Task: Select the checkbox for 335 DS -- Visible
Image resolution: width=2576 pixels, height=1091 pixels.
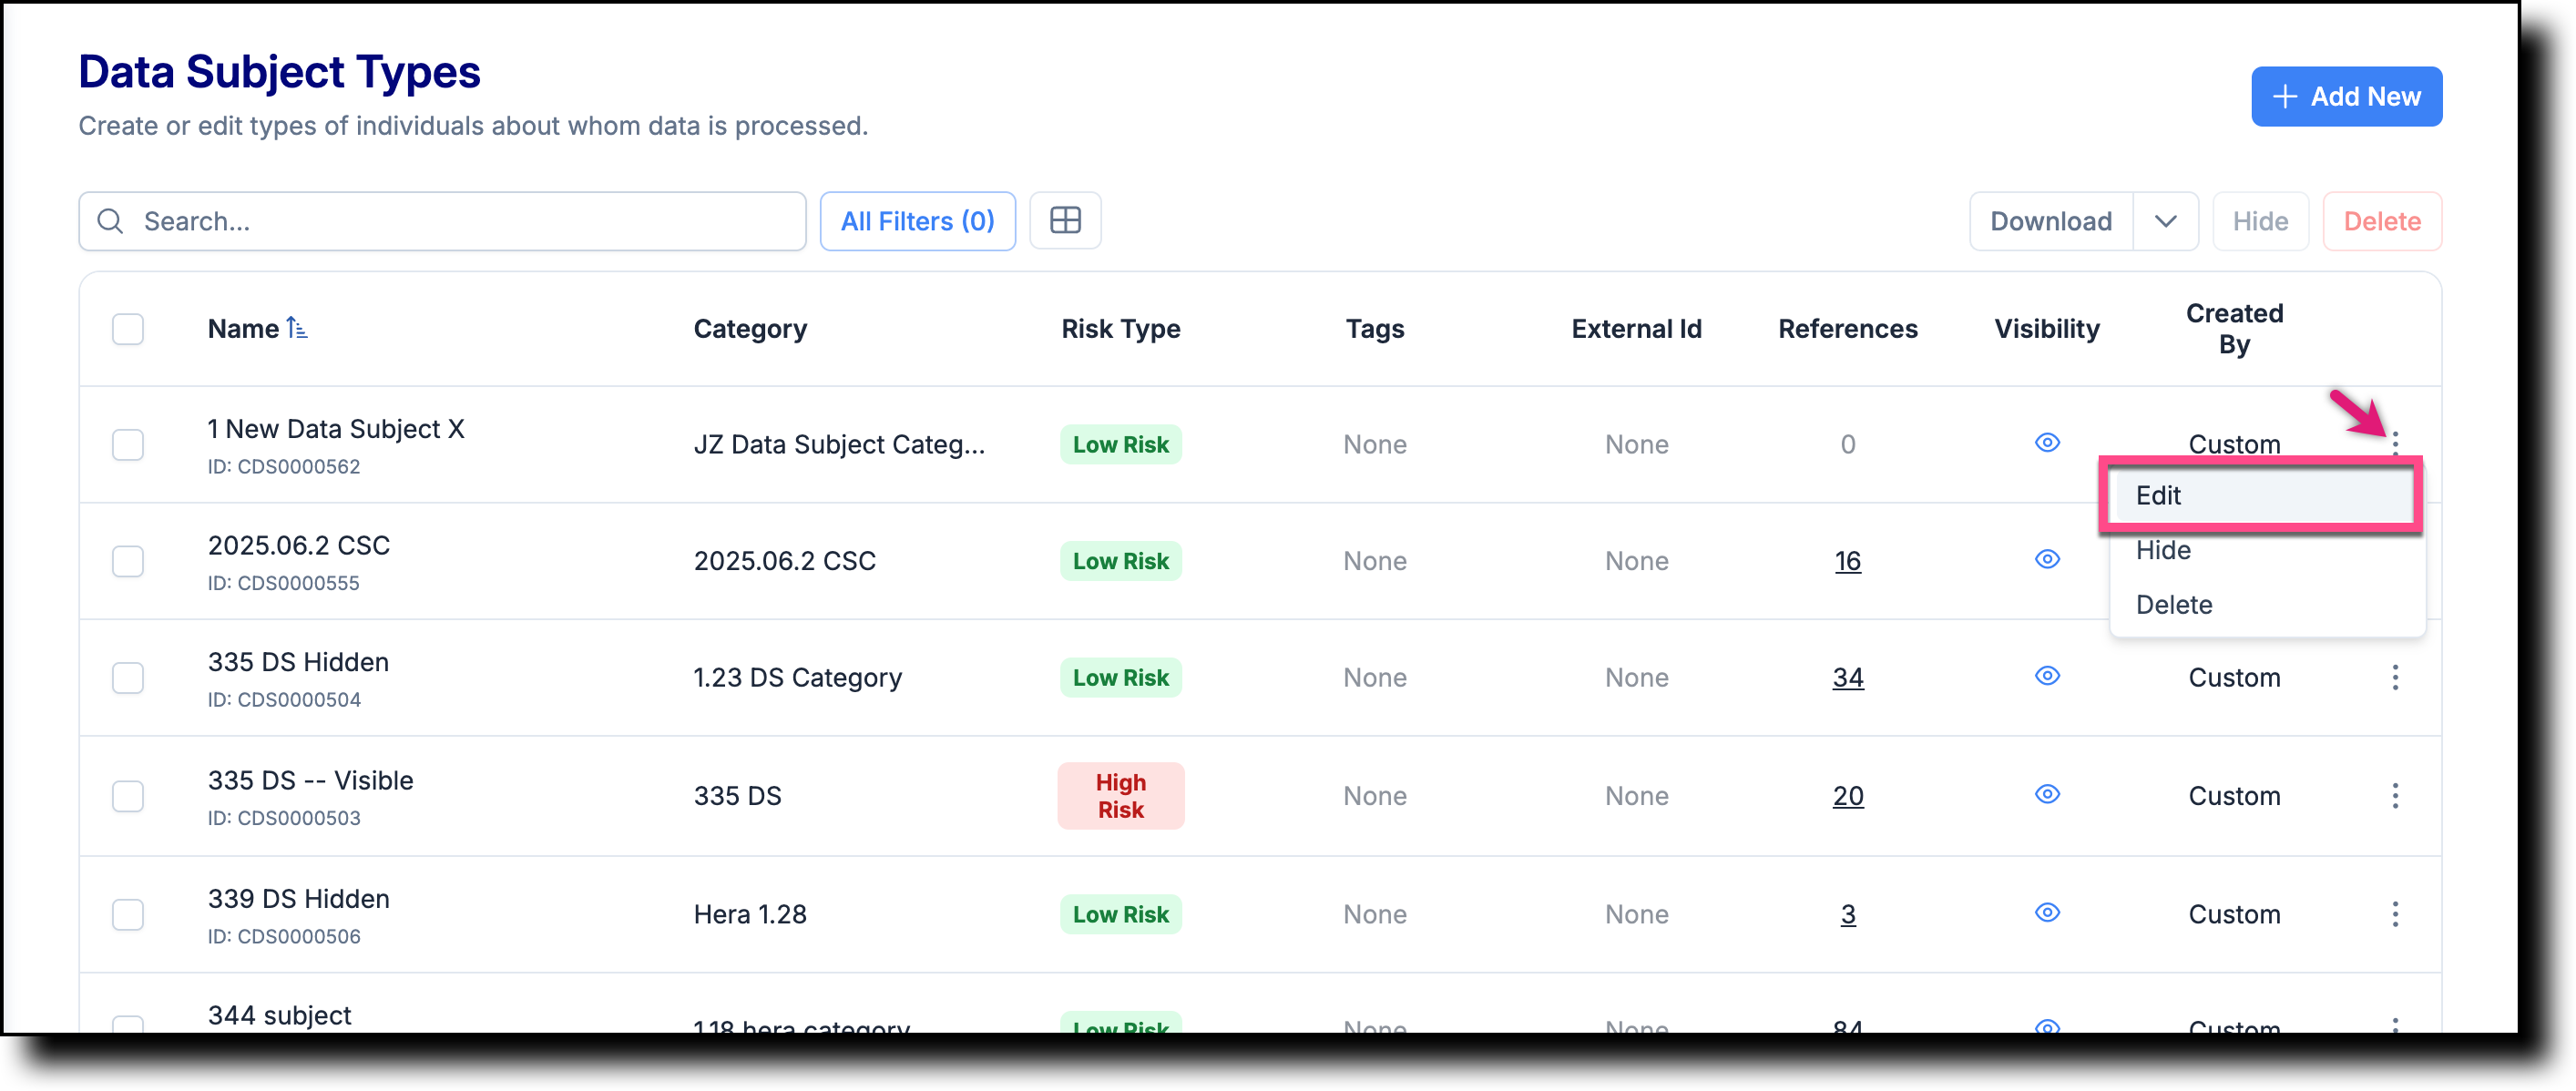Action: [x=128, y=796]
